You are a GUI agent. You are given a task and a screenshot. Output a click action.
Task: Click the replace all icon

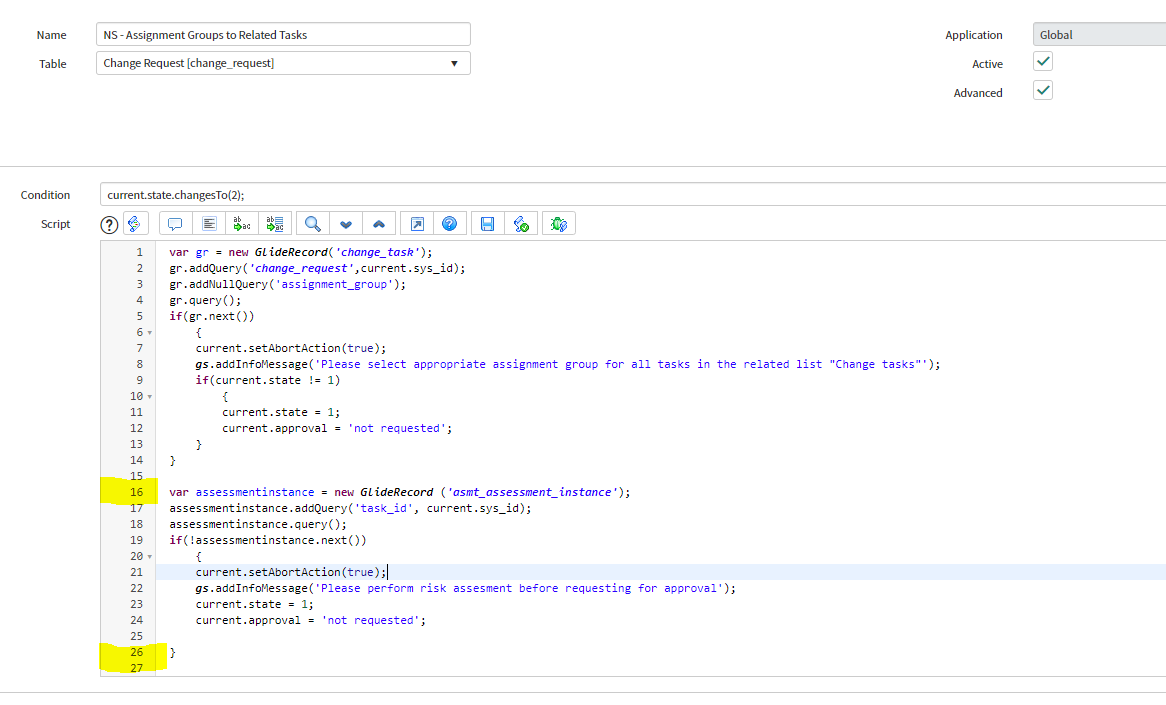(275, 224)
